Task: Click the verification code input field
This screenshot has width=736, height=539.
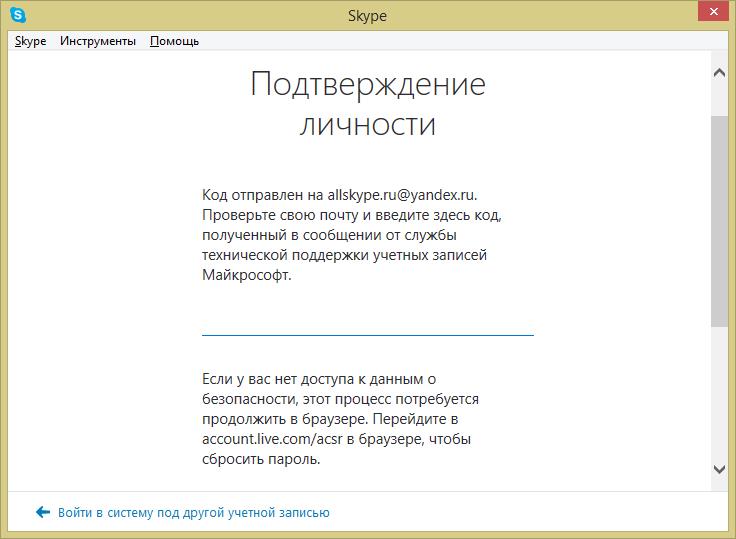Action: click(x=367, y=321)
